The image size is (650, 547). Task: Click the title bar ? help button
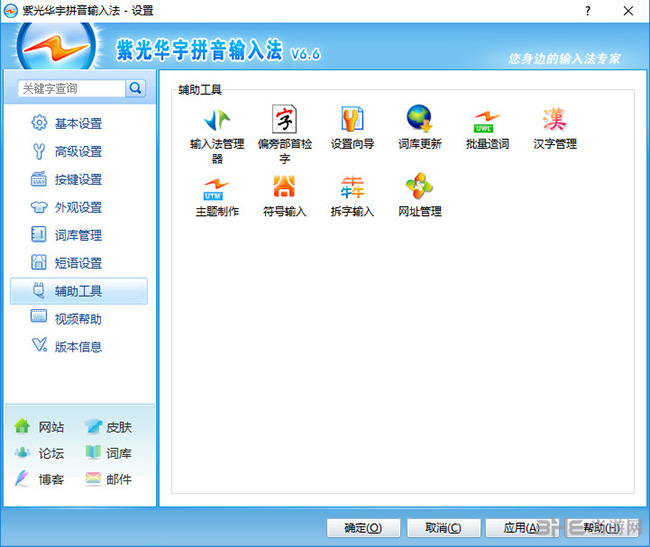pyautogui.click(x=588, y=11)
